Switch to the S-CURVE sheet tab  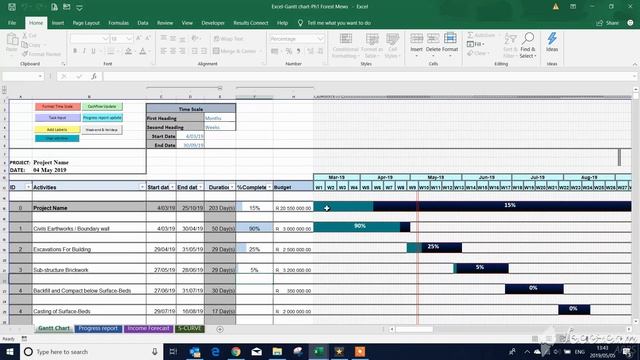click(190, 329)
